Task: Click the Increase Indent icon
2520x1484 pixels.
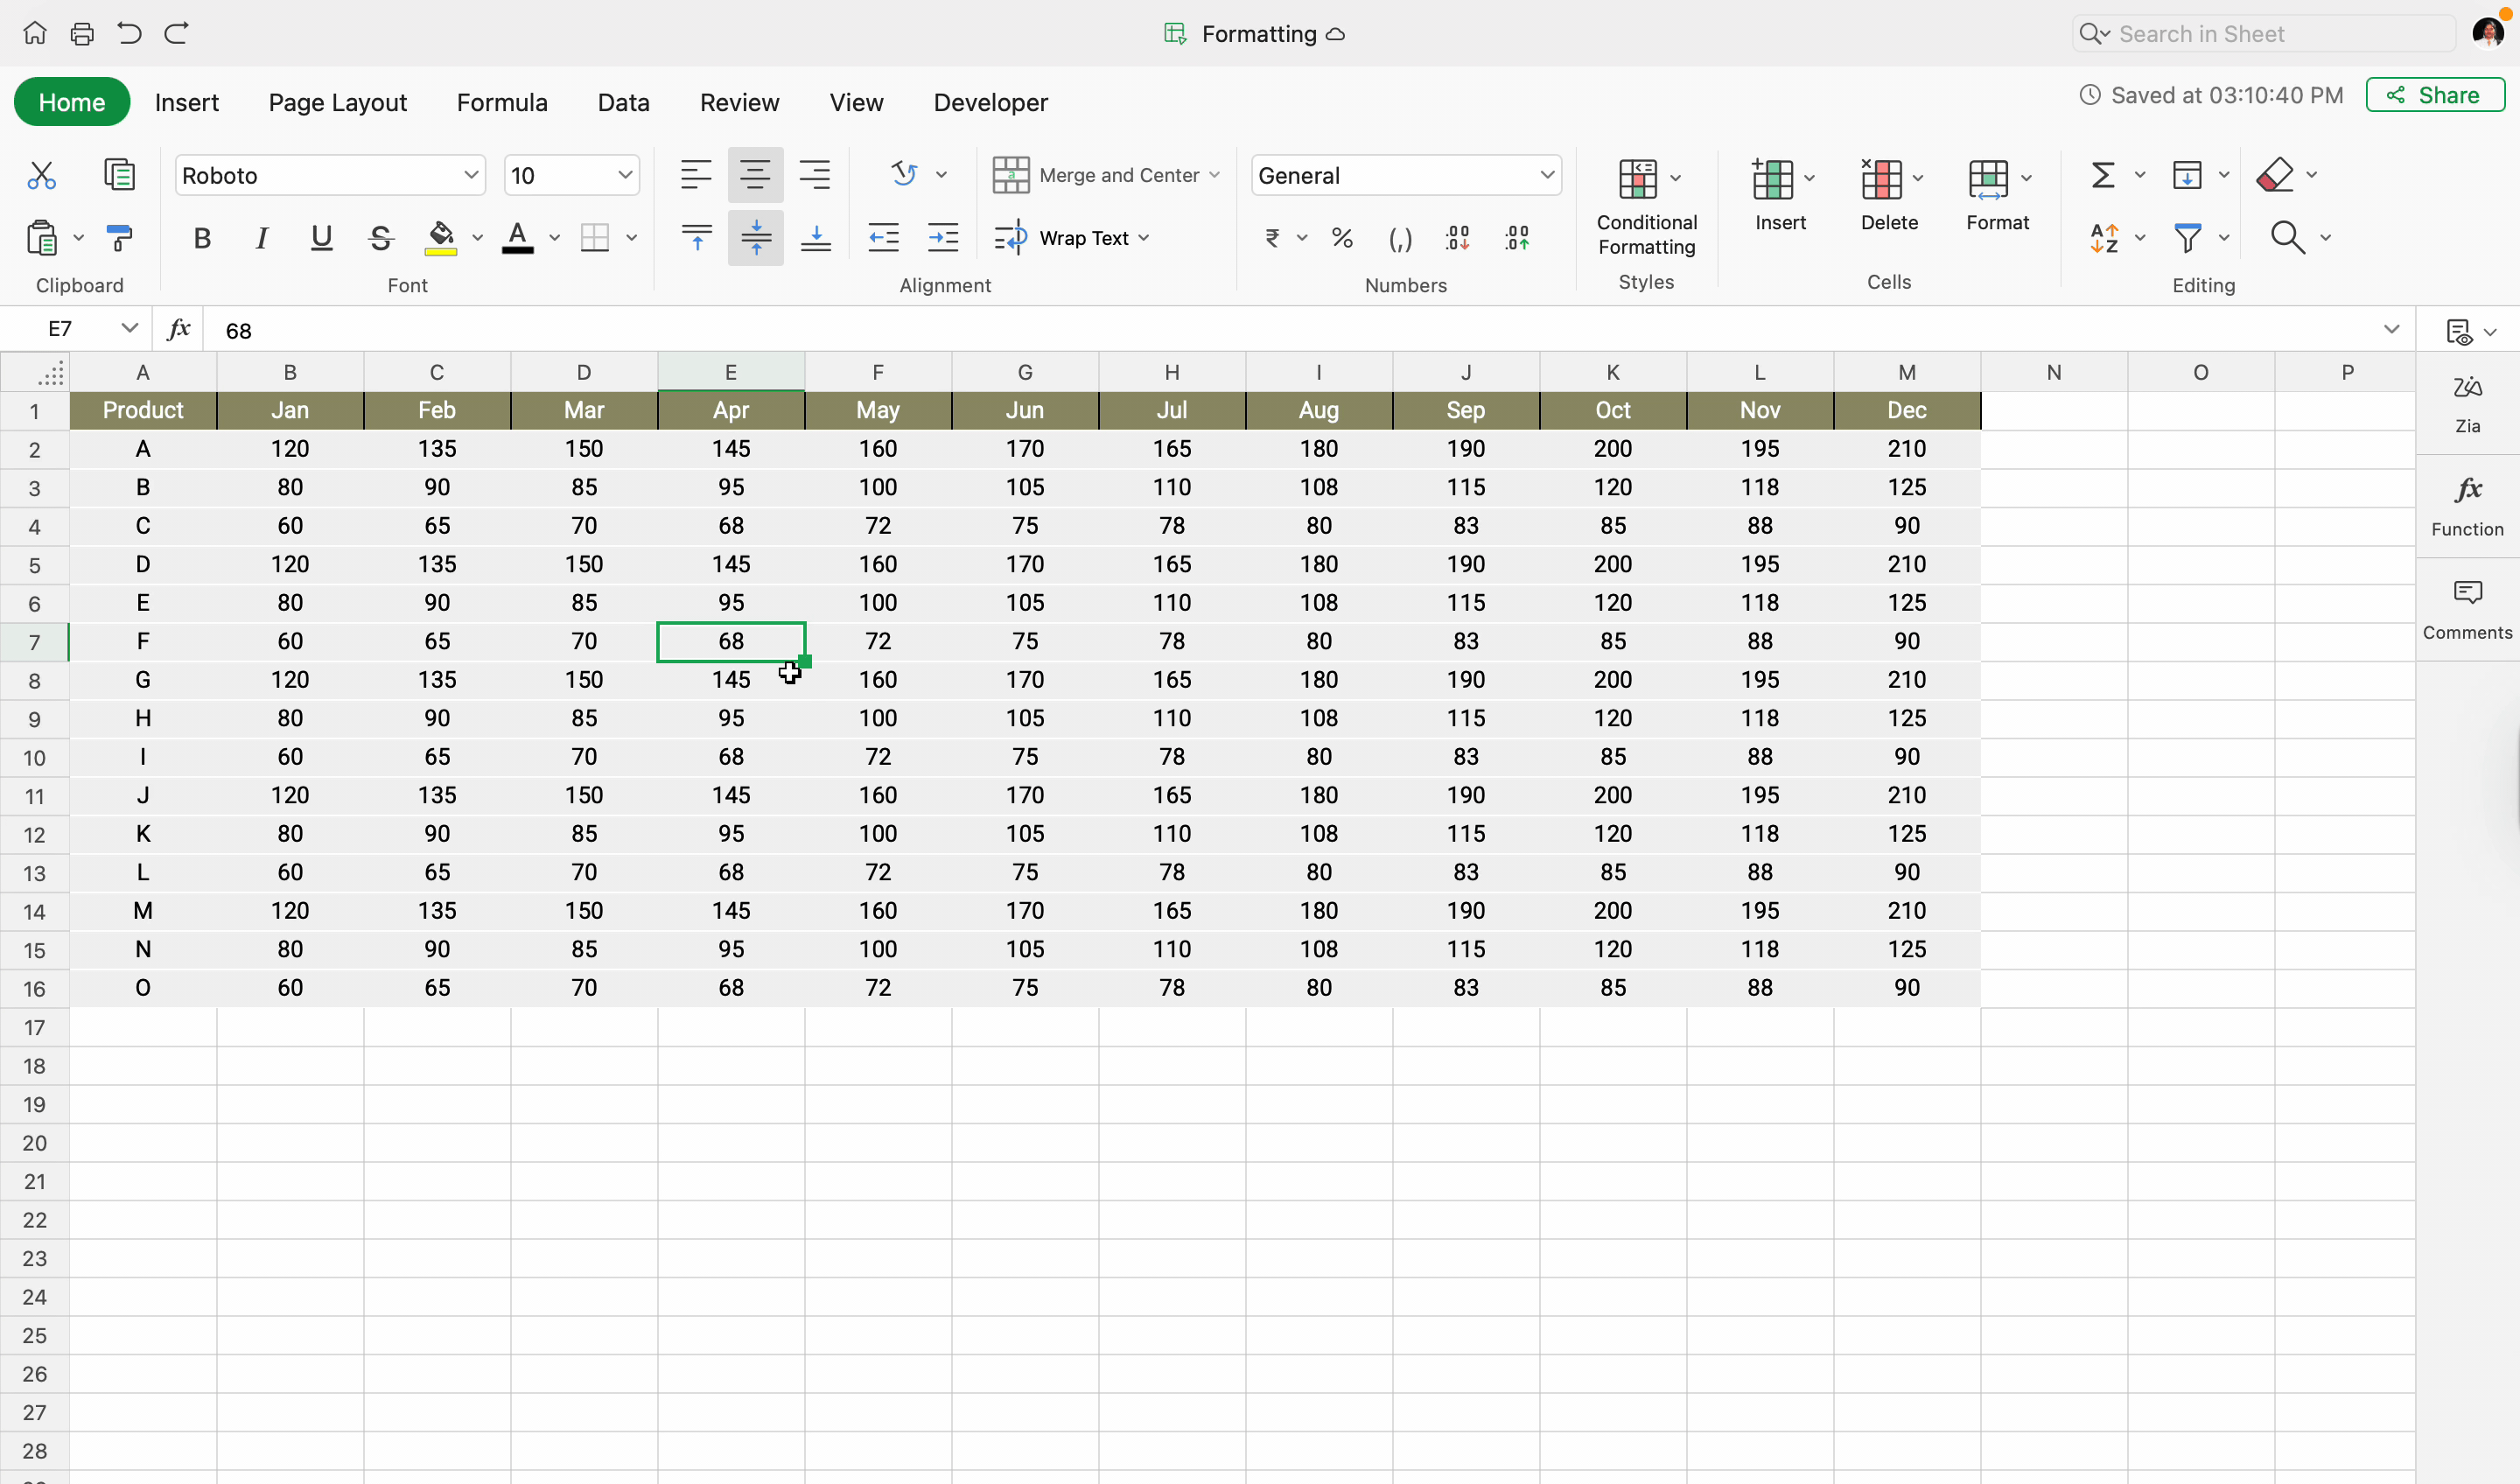Action: [x=942, y=238]
